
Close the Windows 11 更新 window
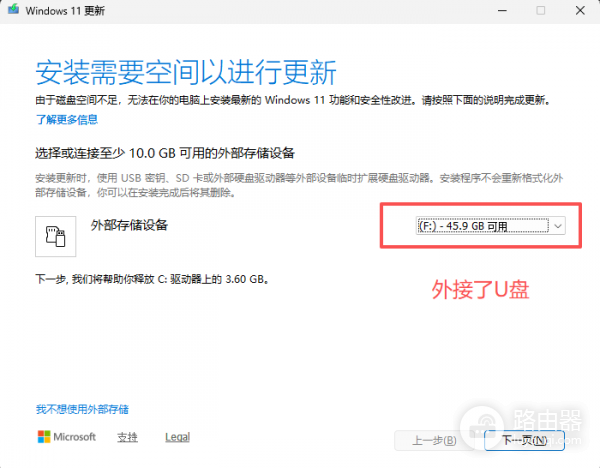[580, 10]
